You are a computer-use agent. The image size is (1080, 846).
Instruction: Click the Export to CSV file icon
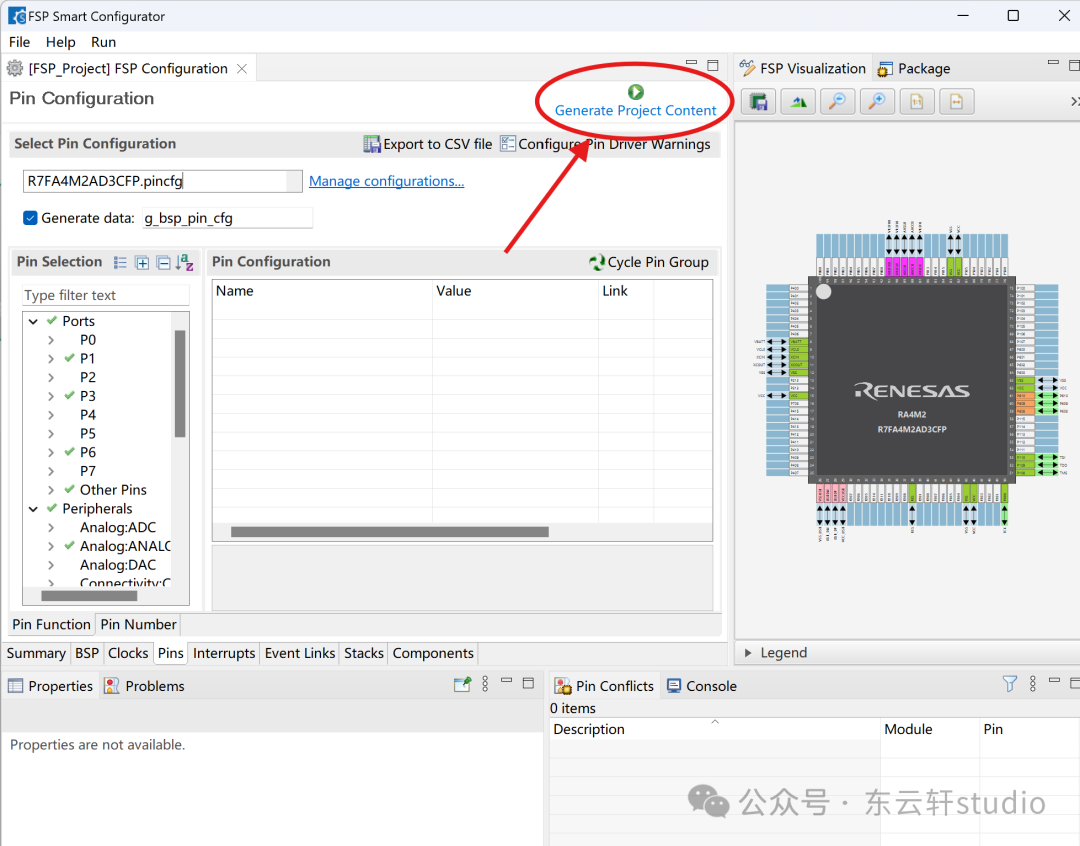point(371,144)
